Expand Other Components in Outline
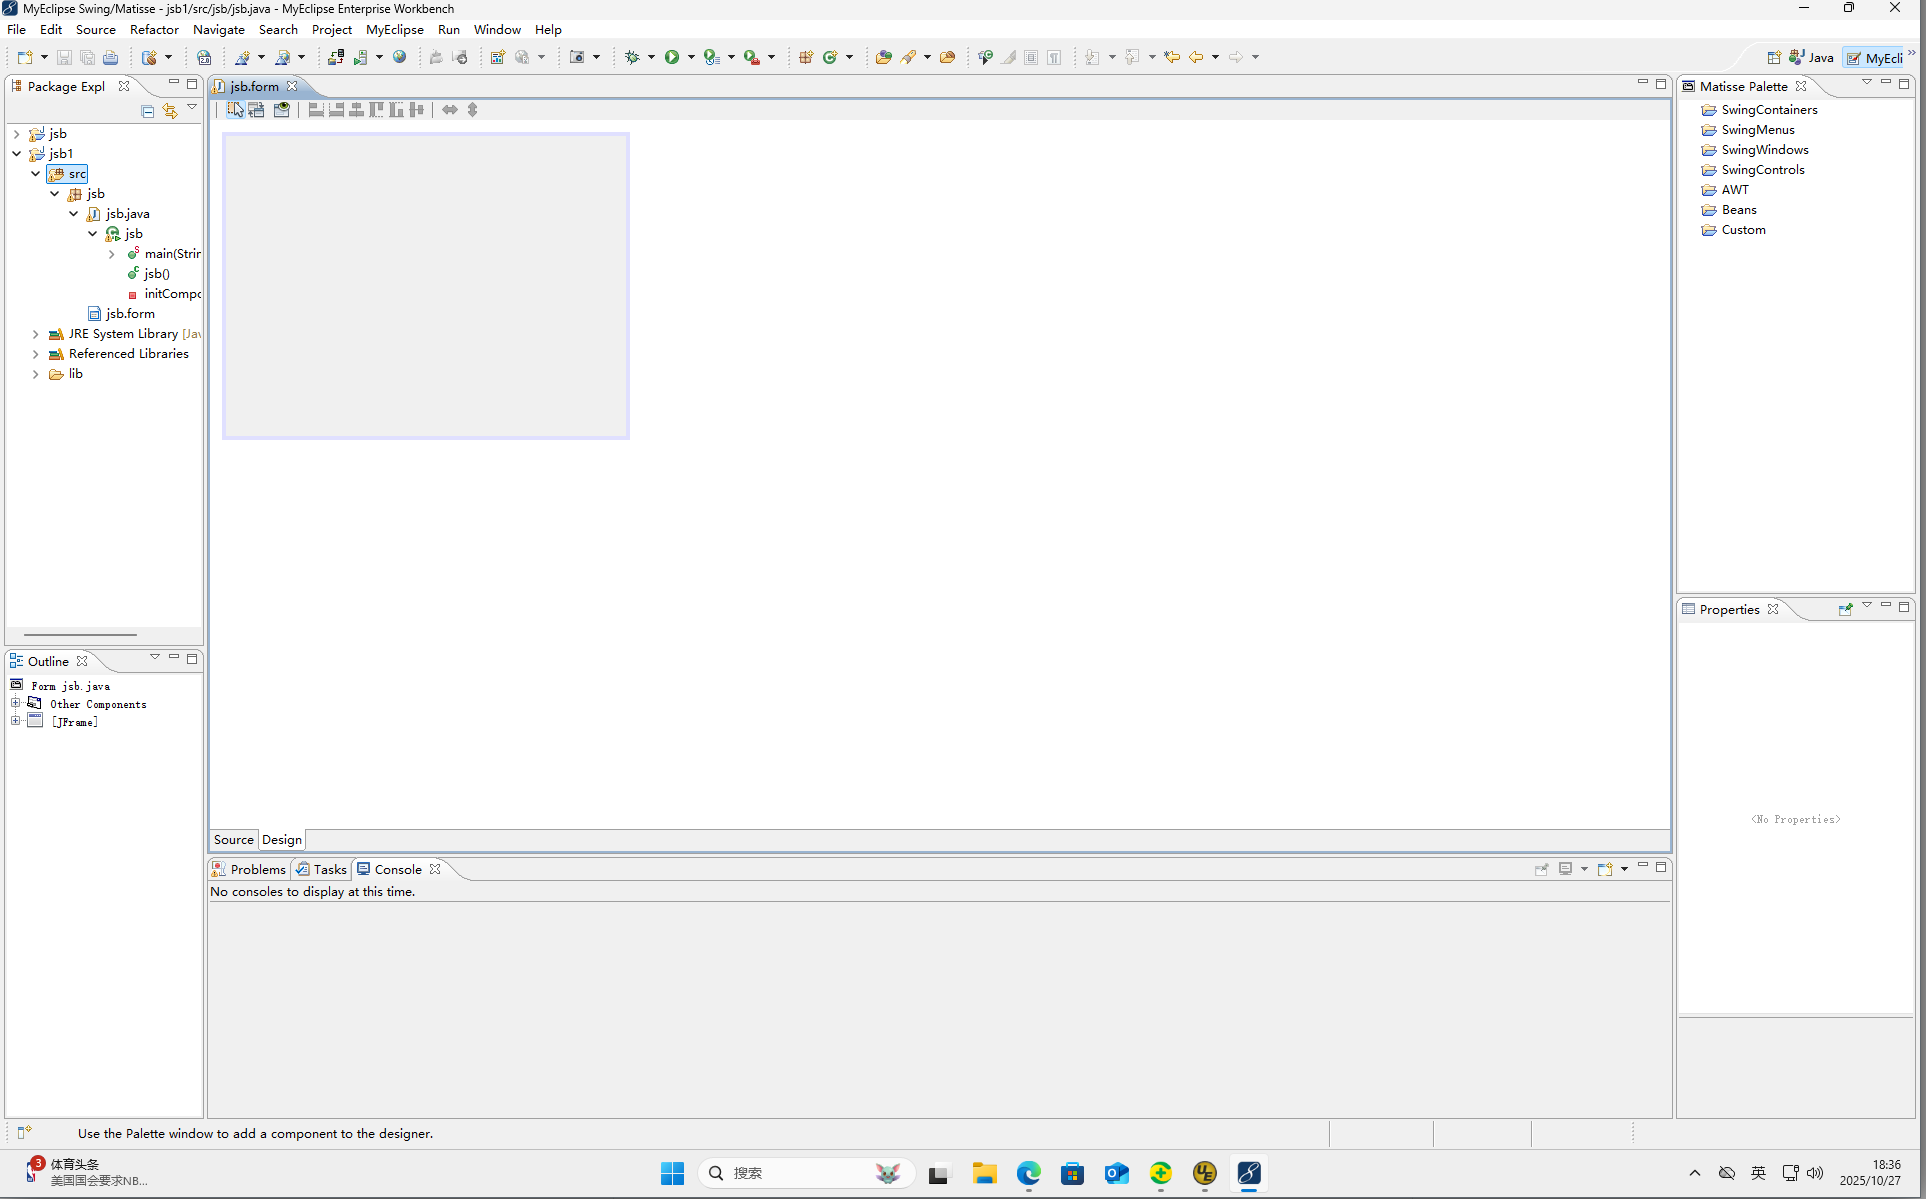Screen dimensions: 1926x1199 pyautogui.click(x=16, y=703)
